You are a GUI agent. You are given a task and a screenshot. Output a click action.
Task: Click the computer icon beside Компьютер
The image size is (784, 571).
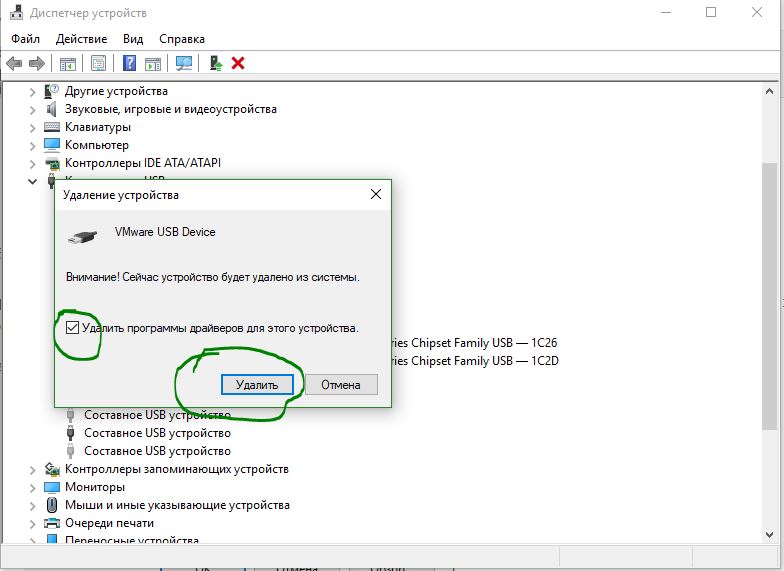coord(52,145)
